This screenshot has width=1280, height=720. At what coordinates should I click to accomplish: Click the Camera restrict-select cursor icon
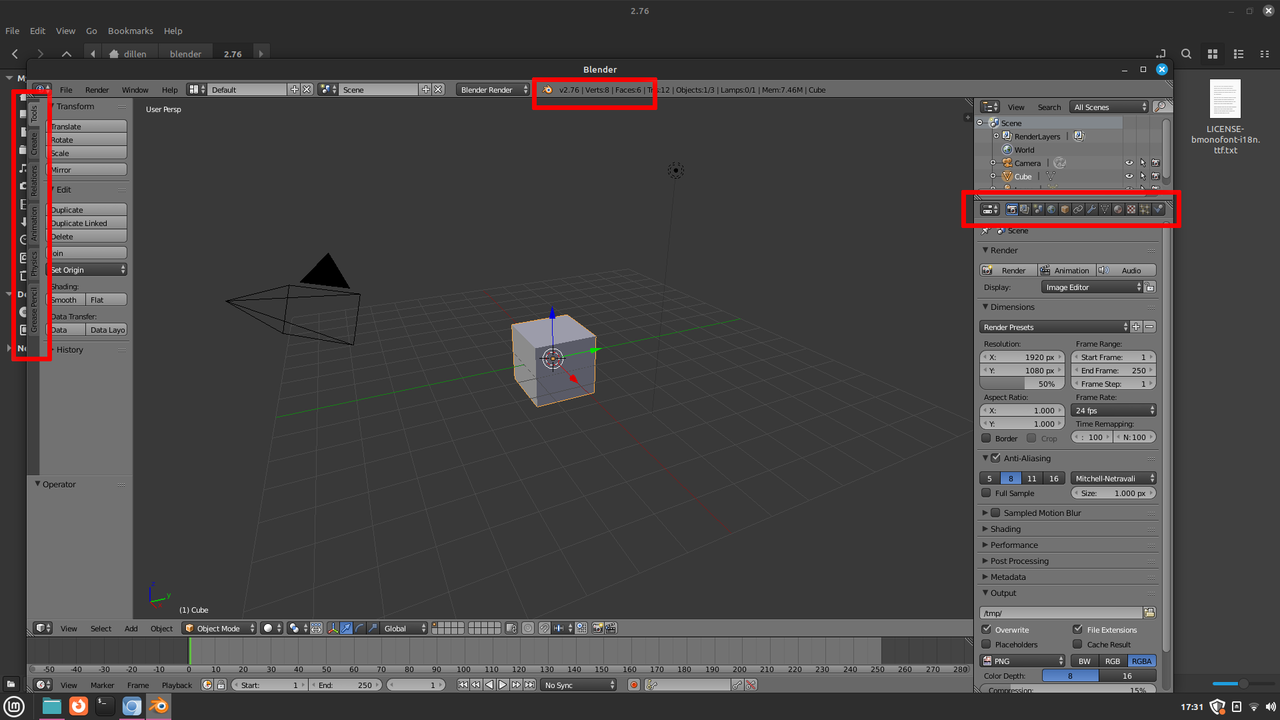pos(1142,163)
